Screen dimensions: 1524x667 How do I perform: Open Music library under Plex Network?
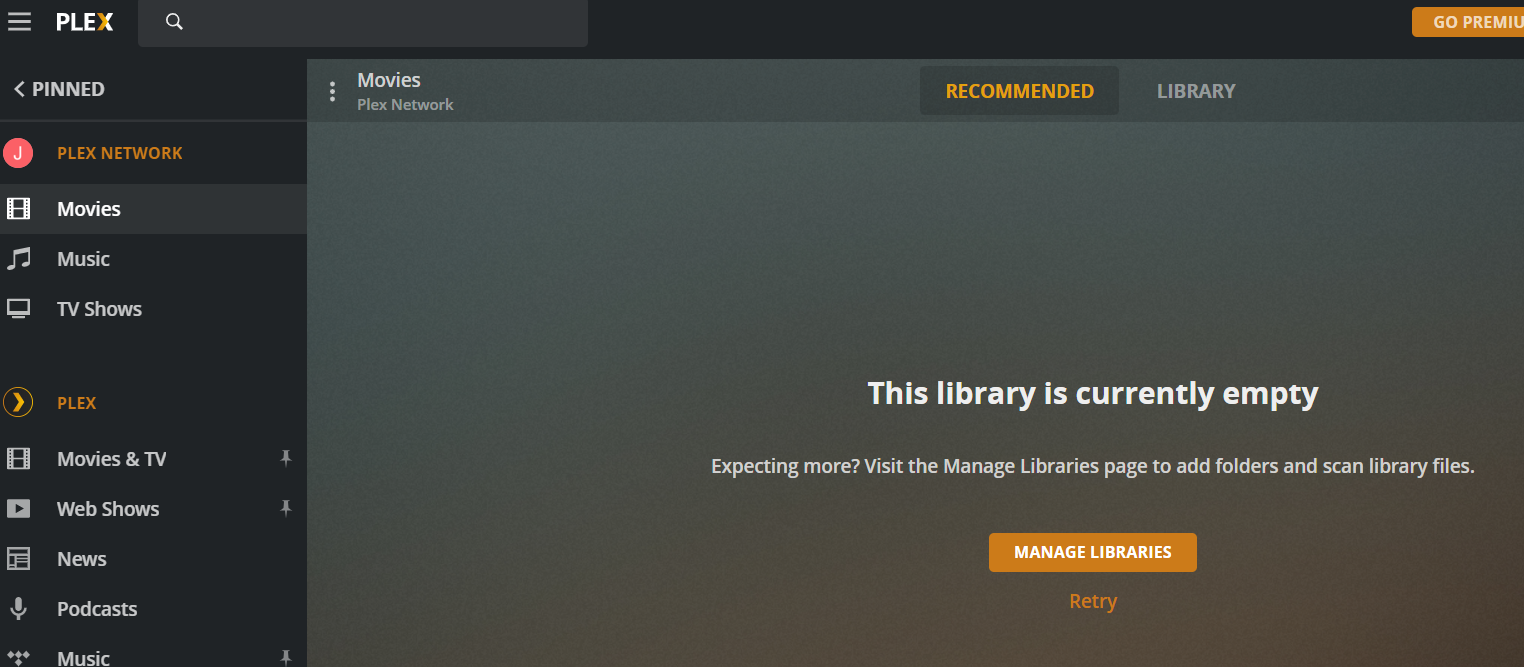(153, 259)
